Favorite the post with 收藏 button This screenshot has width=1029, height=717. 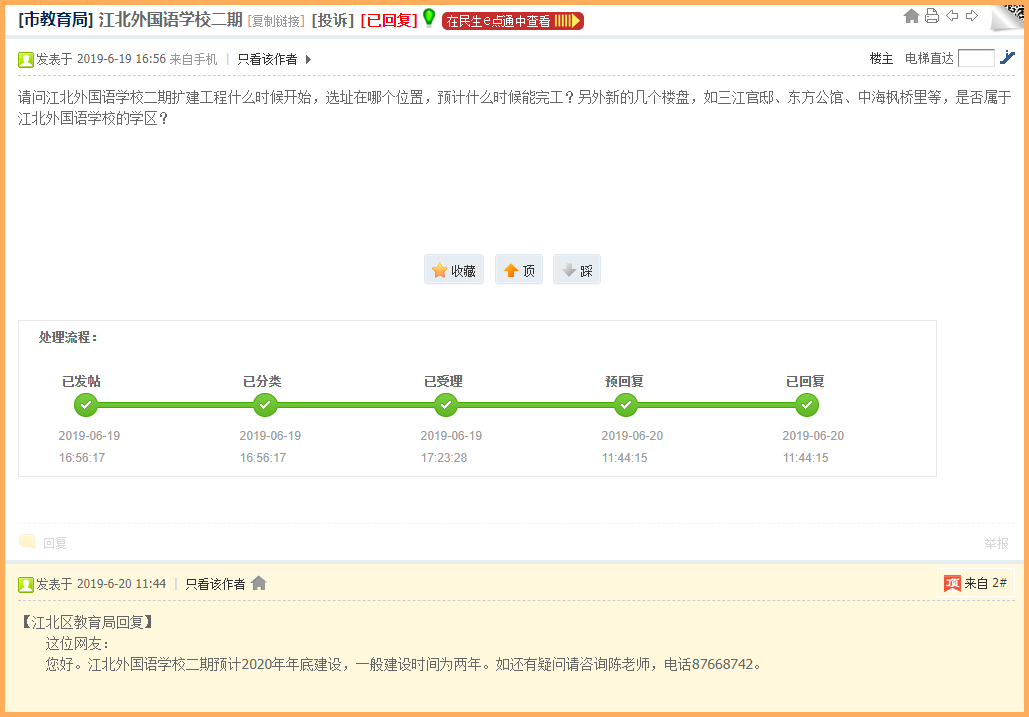[x=454, y=270]
